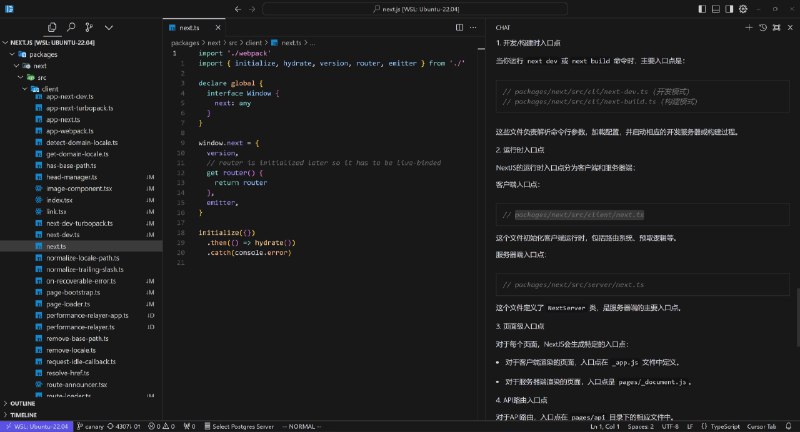Screen dimensions: 800x432
Task: Click the canary git branch in status bar
Action: [90, 426]
